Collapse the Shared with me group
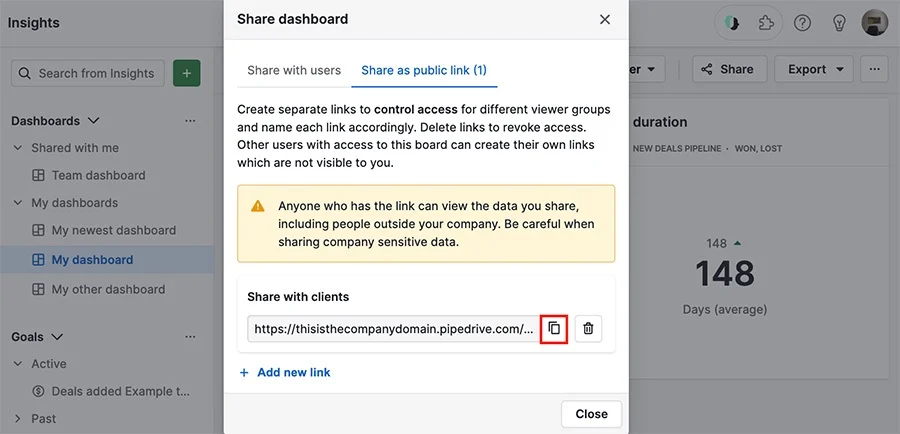This screenshot has height=434, width=900. 18,148
